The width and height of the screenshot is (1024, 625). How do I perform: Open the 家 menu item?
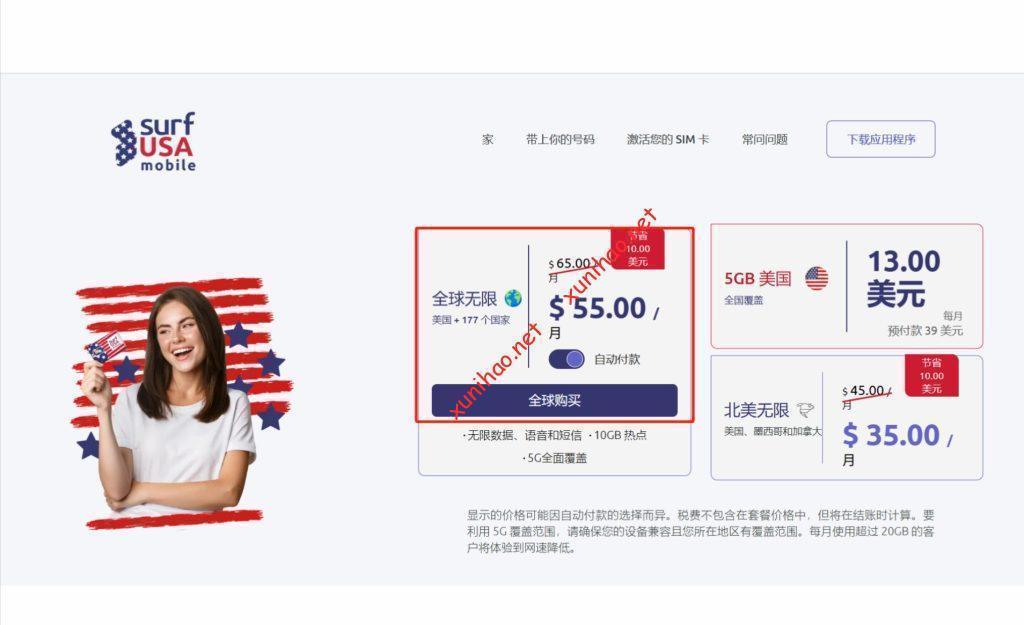point(488,139)
